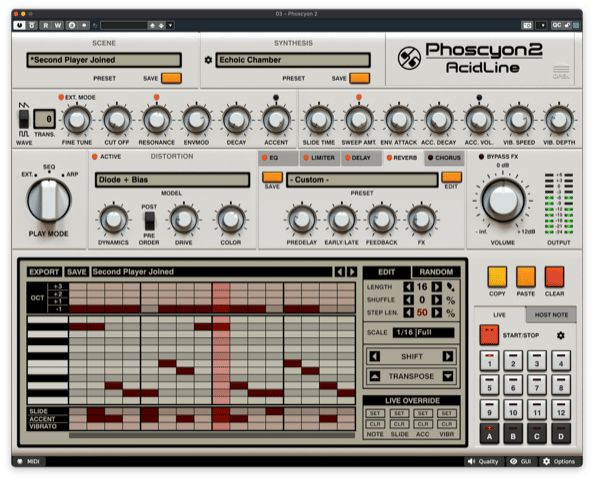
Task: Shift pattern right with SHIFT arrow
Action: click(447, 356)
